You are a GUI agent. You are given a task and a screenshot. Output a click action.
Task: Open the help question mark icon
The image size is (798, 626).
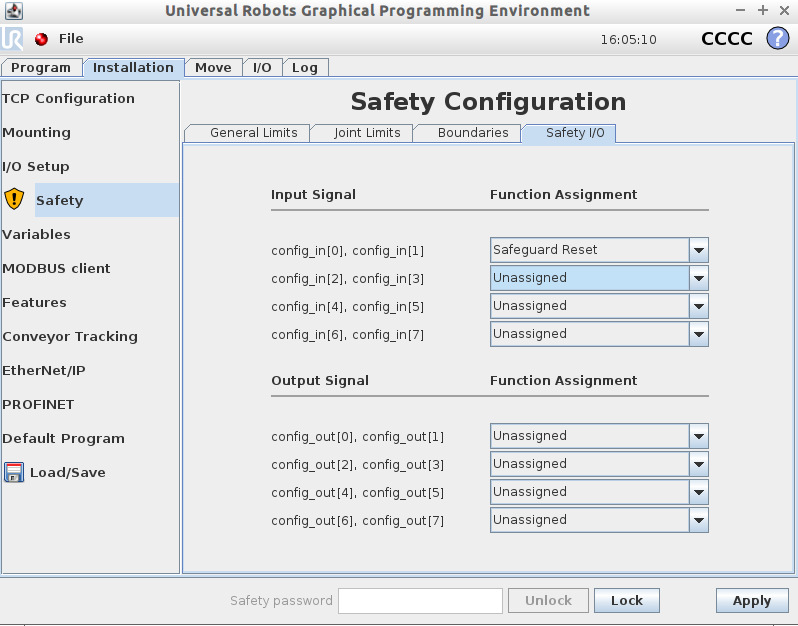point(778,39)
